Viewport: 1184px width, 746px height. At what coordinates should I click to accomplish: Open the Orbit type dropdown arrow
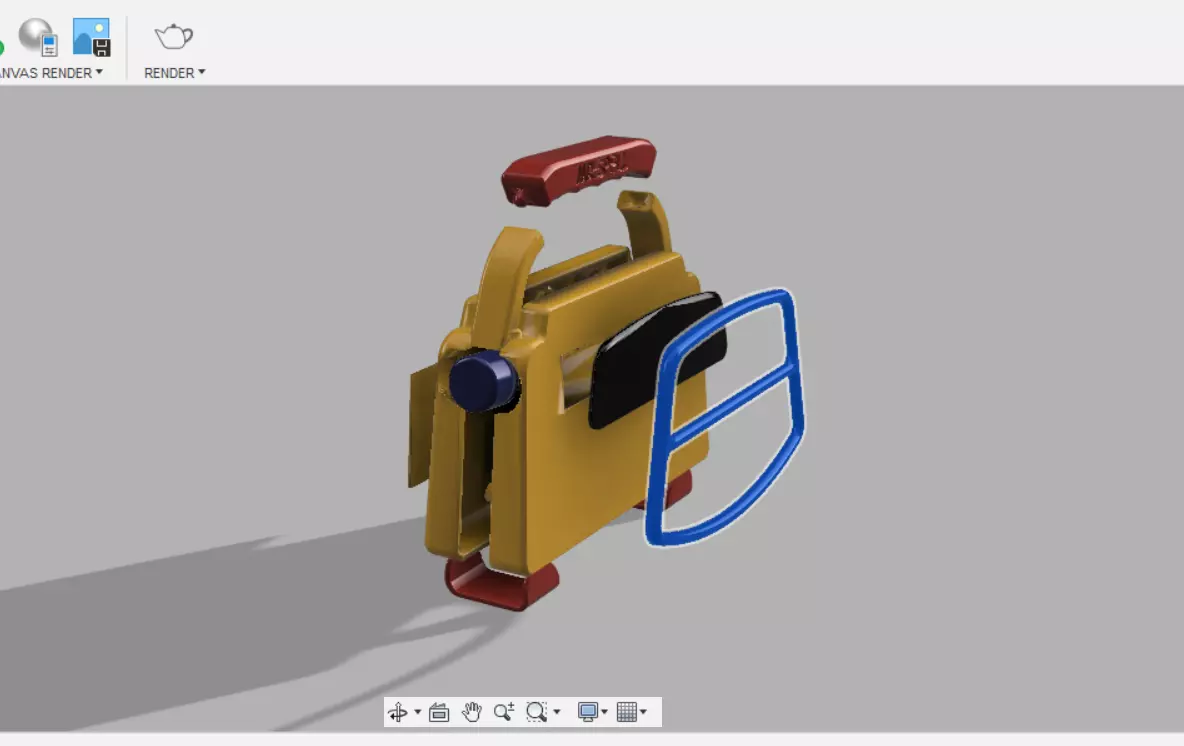point(418,712)
